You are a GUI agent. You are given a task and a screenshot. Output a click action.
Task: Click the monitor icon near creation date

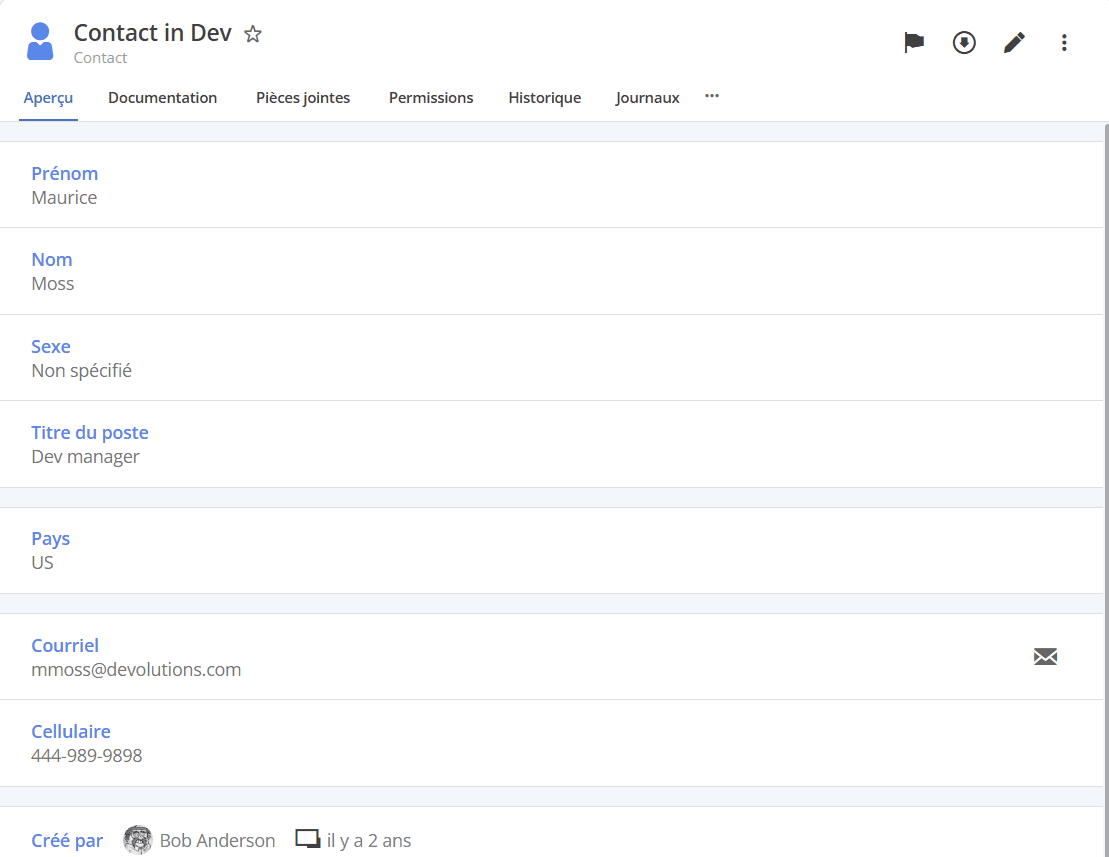pyautogui.click(x=307, y=840)
